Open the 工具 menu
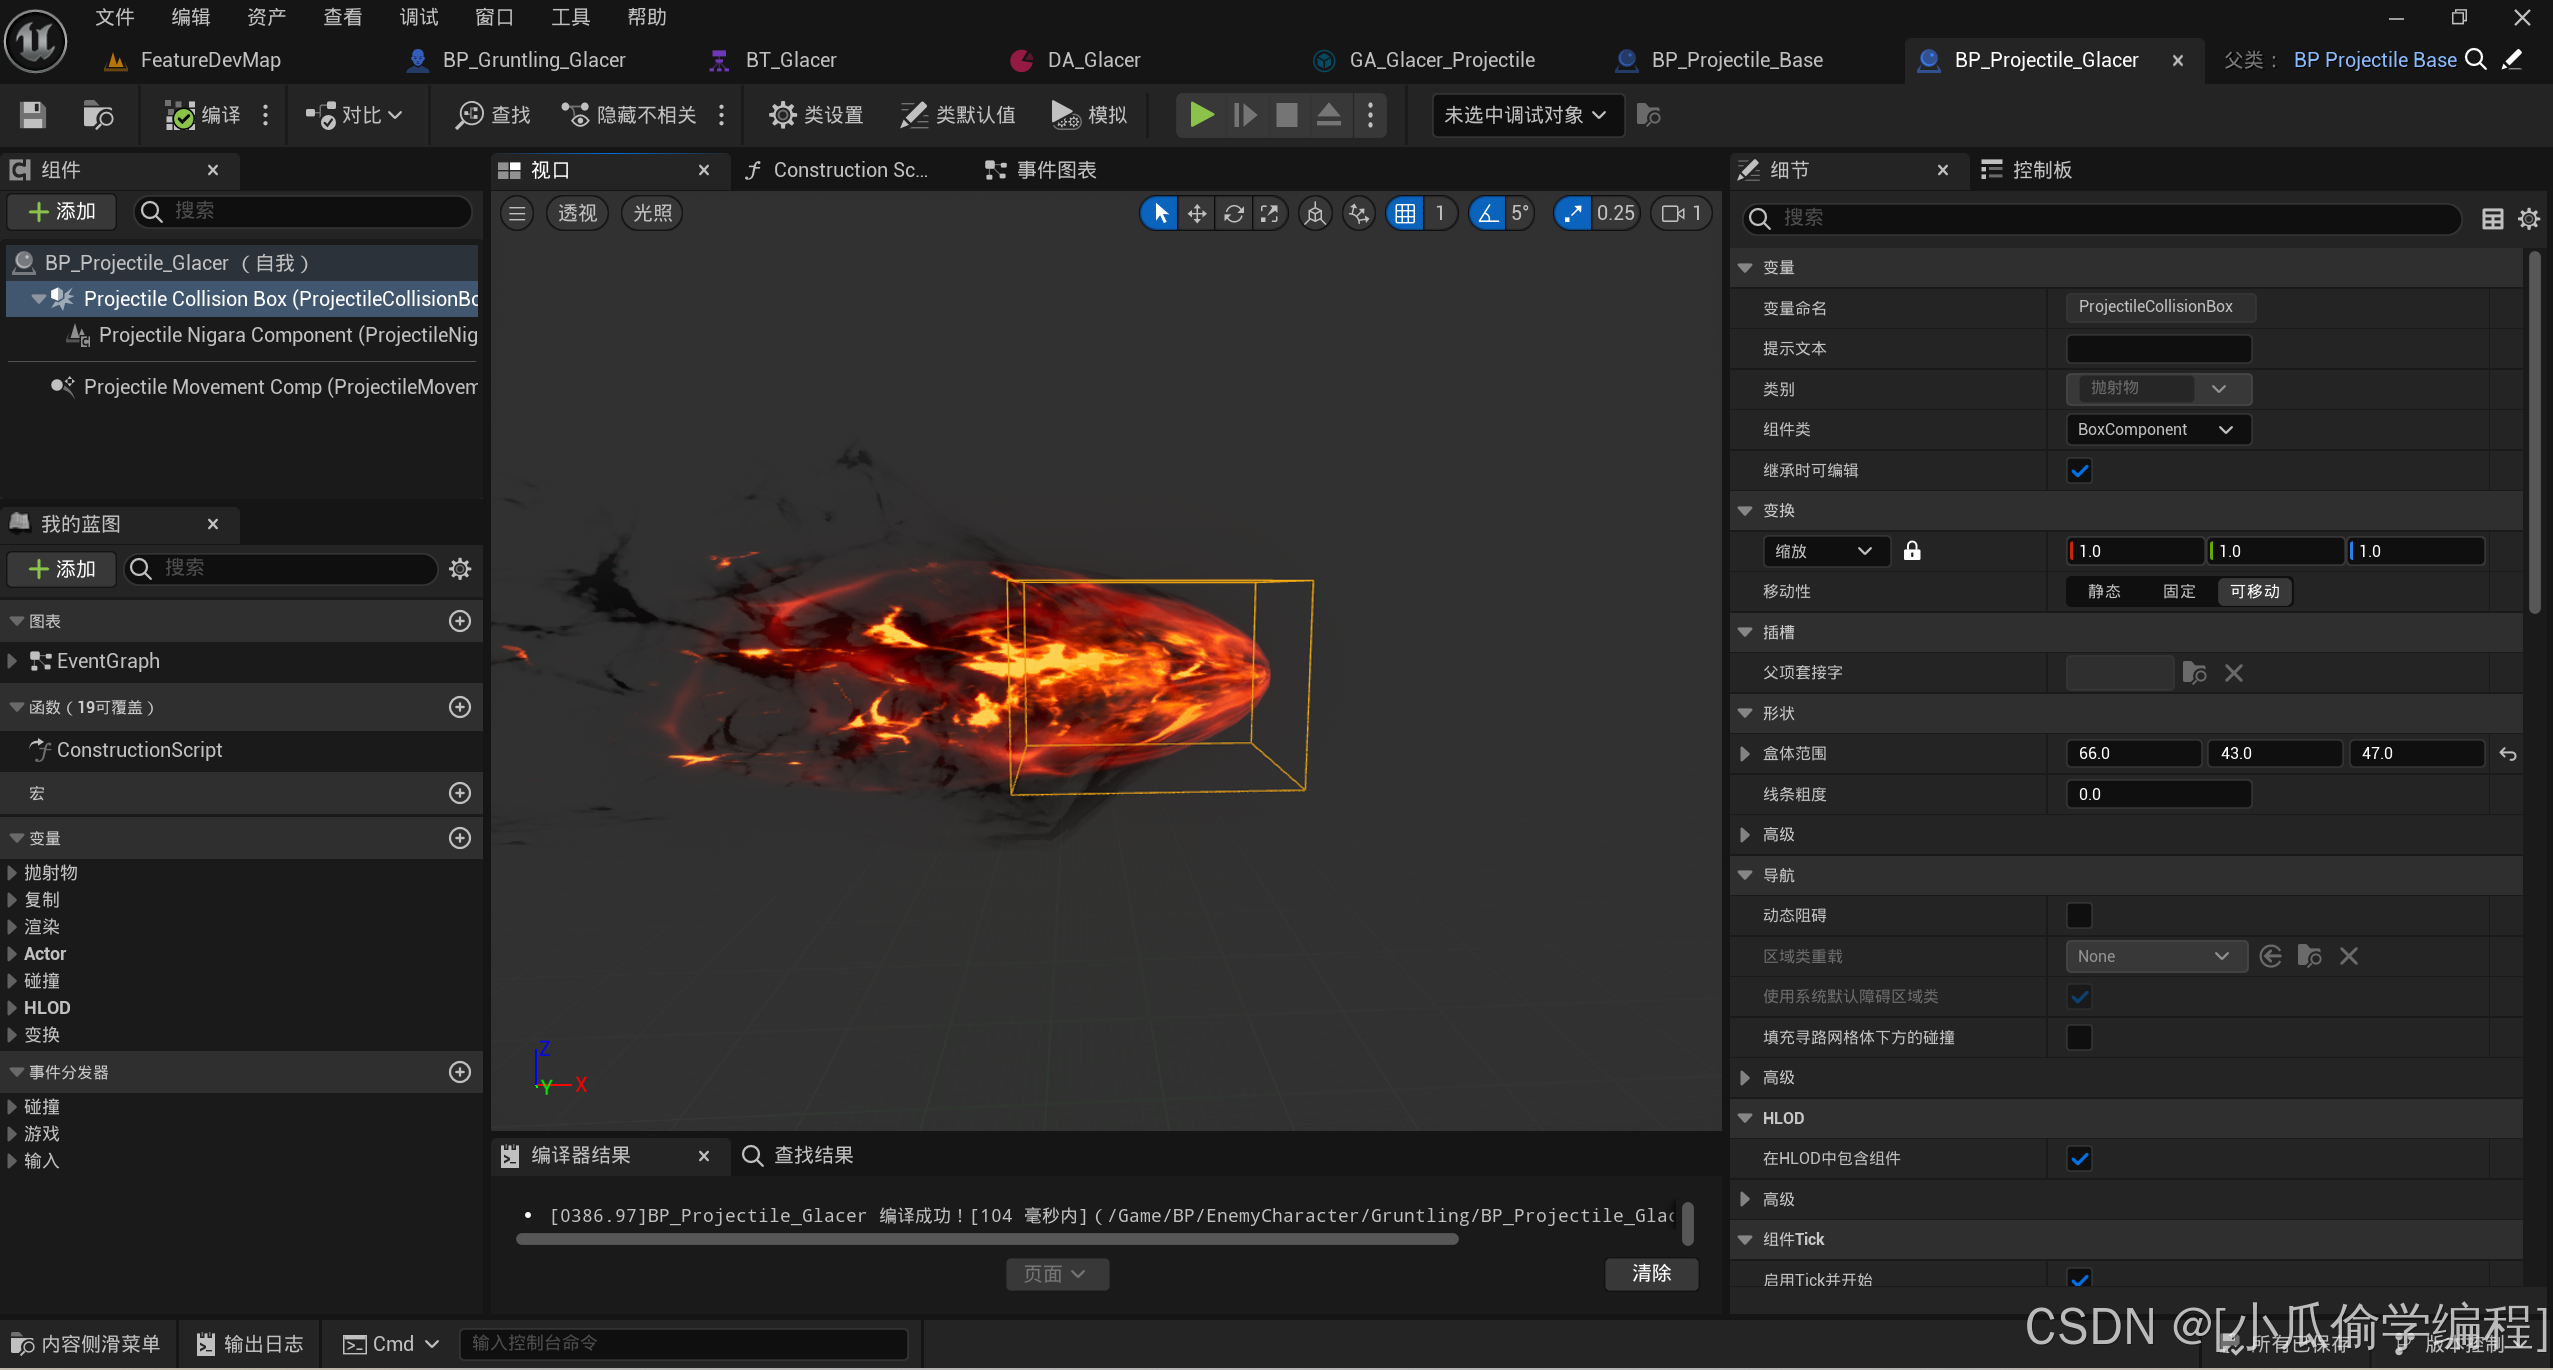This screenshot has width=2553, height=1370. [570, 17]
